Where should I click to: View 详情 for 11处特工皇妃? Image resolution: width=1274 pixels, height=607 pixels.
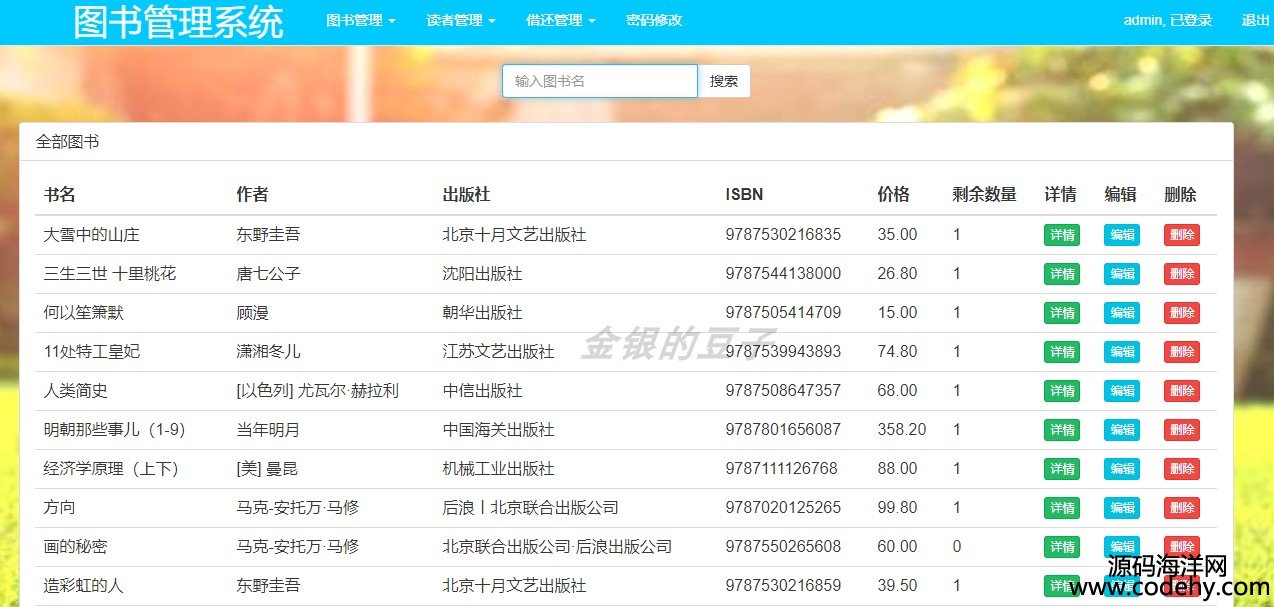[1062, 352]
